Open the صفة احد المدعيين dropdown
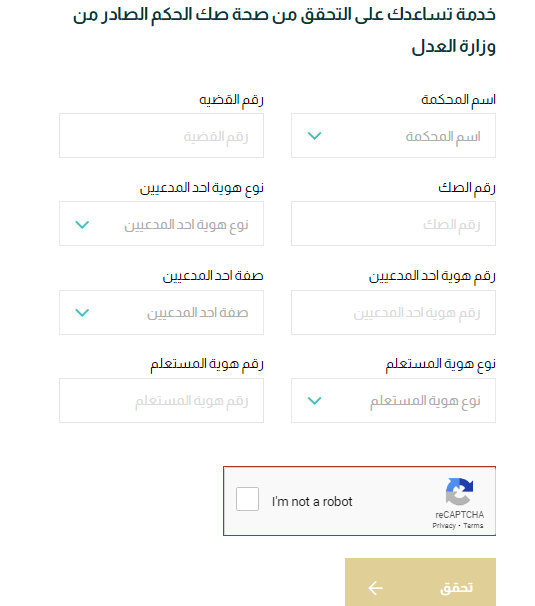 coord(161,312)
